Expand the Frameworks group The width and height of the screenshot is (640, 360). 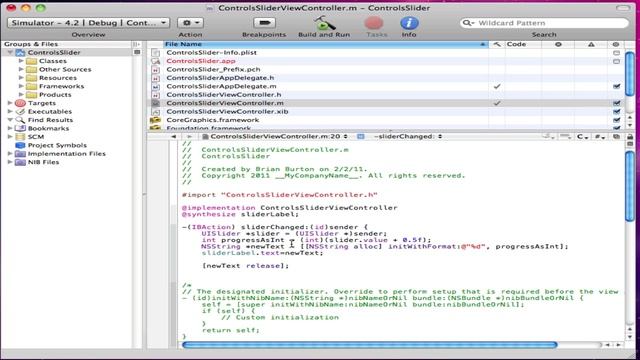click(21, 86)
